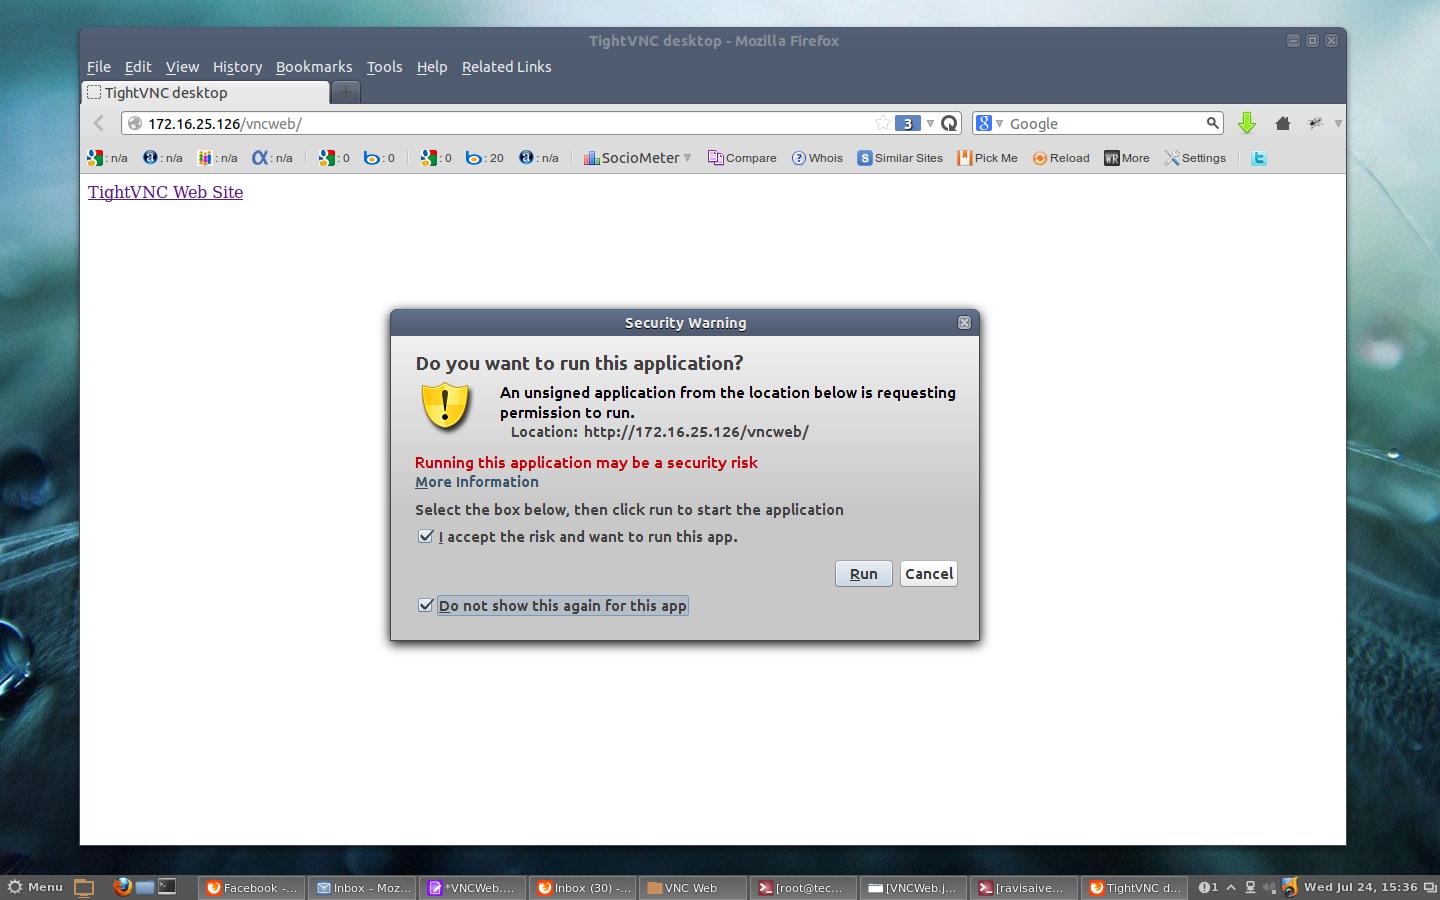Open the browser home page icon
Viewport: 1440px width, 900px height.
coord(1283,123)
